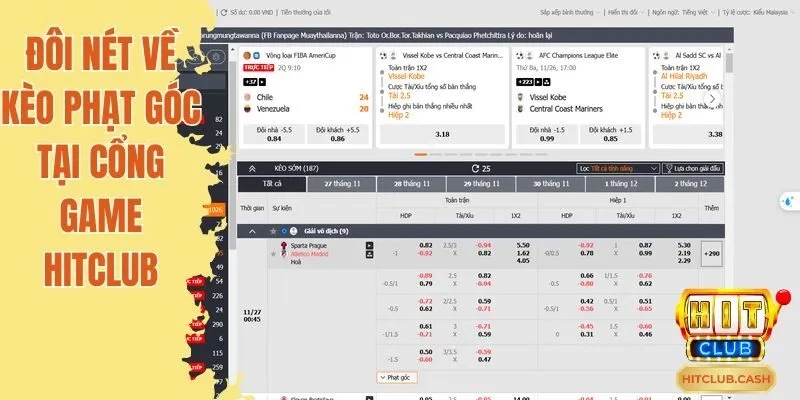Bet Đội nhà -5.5 at 0.84
Image resolution: width=800 pixels, height=400 pixels.
274,134
